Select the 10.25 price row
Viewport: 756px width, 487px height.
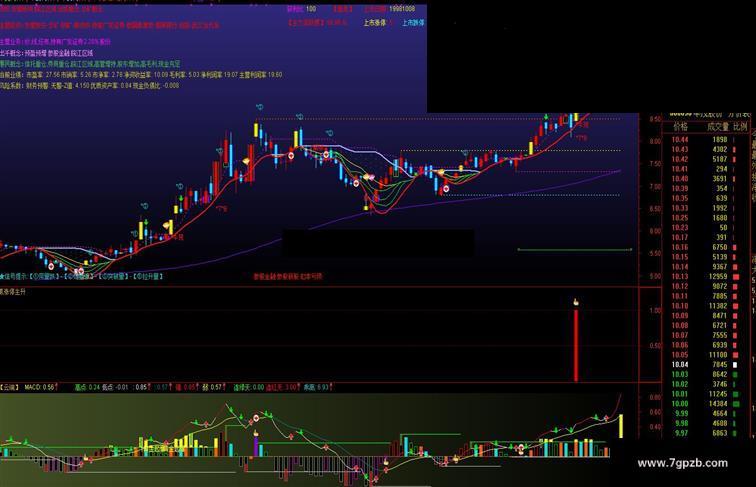705,218
